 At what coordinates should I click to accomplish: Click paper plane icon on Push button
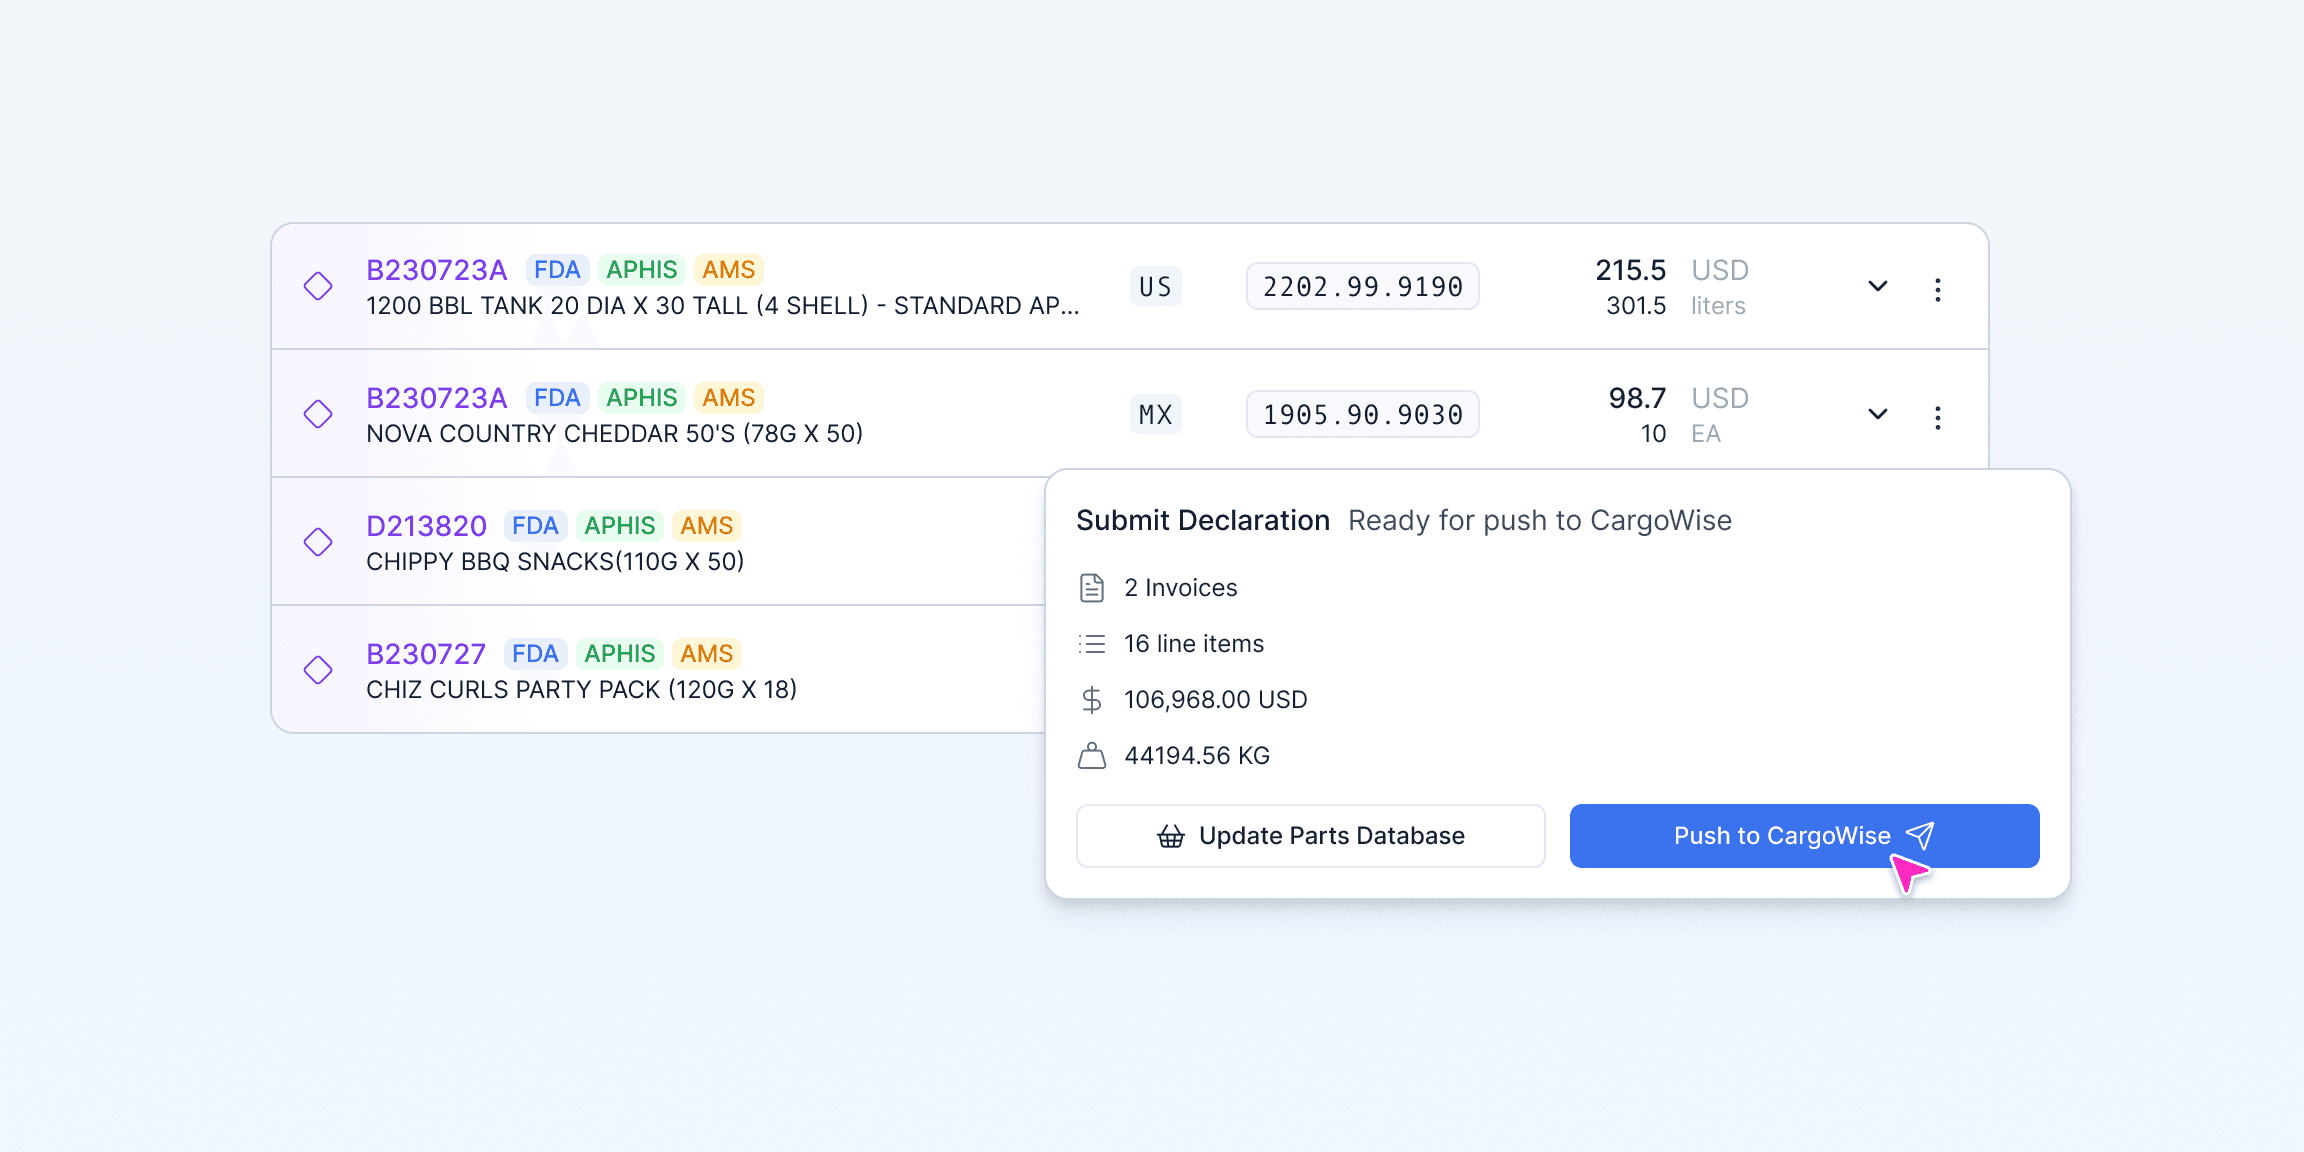[1920, 835]
